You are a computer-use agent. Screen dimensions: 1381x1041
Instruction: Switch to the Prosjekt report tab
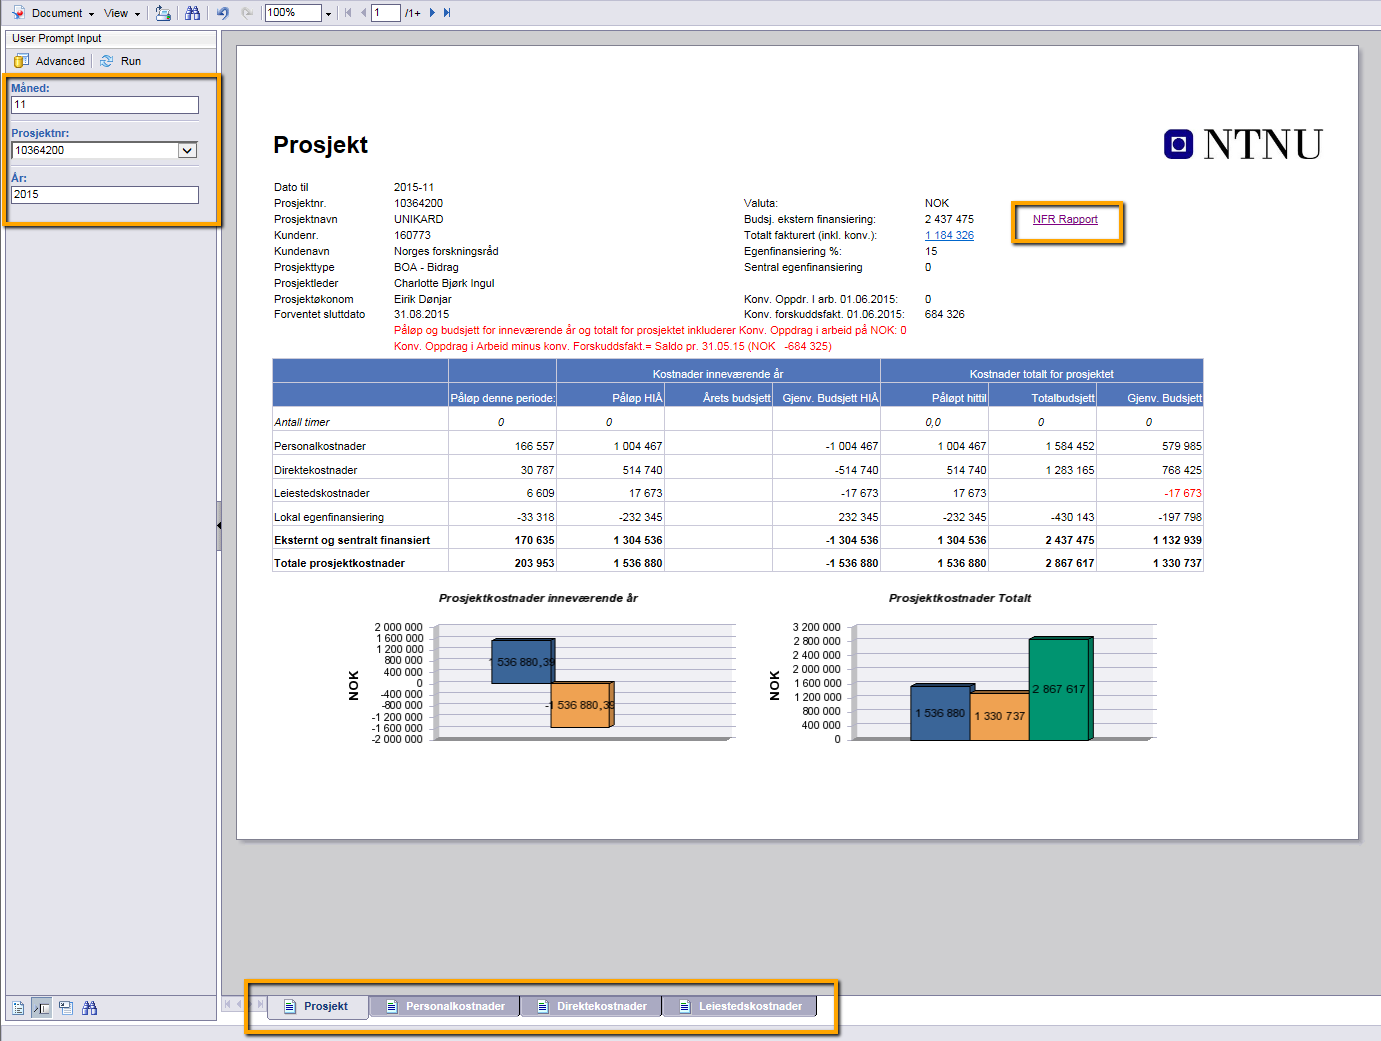click(x=317, y=1006)
